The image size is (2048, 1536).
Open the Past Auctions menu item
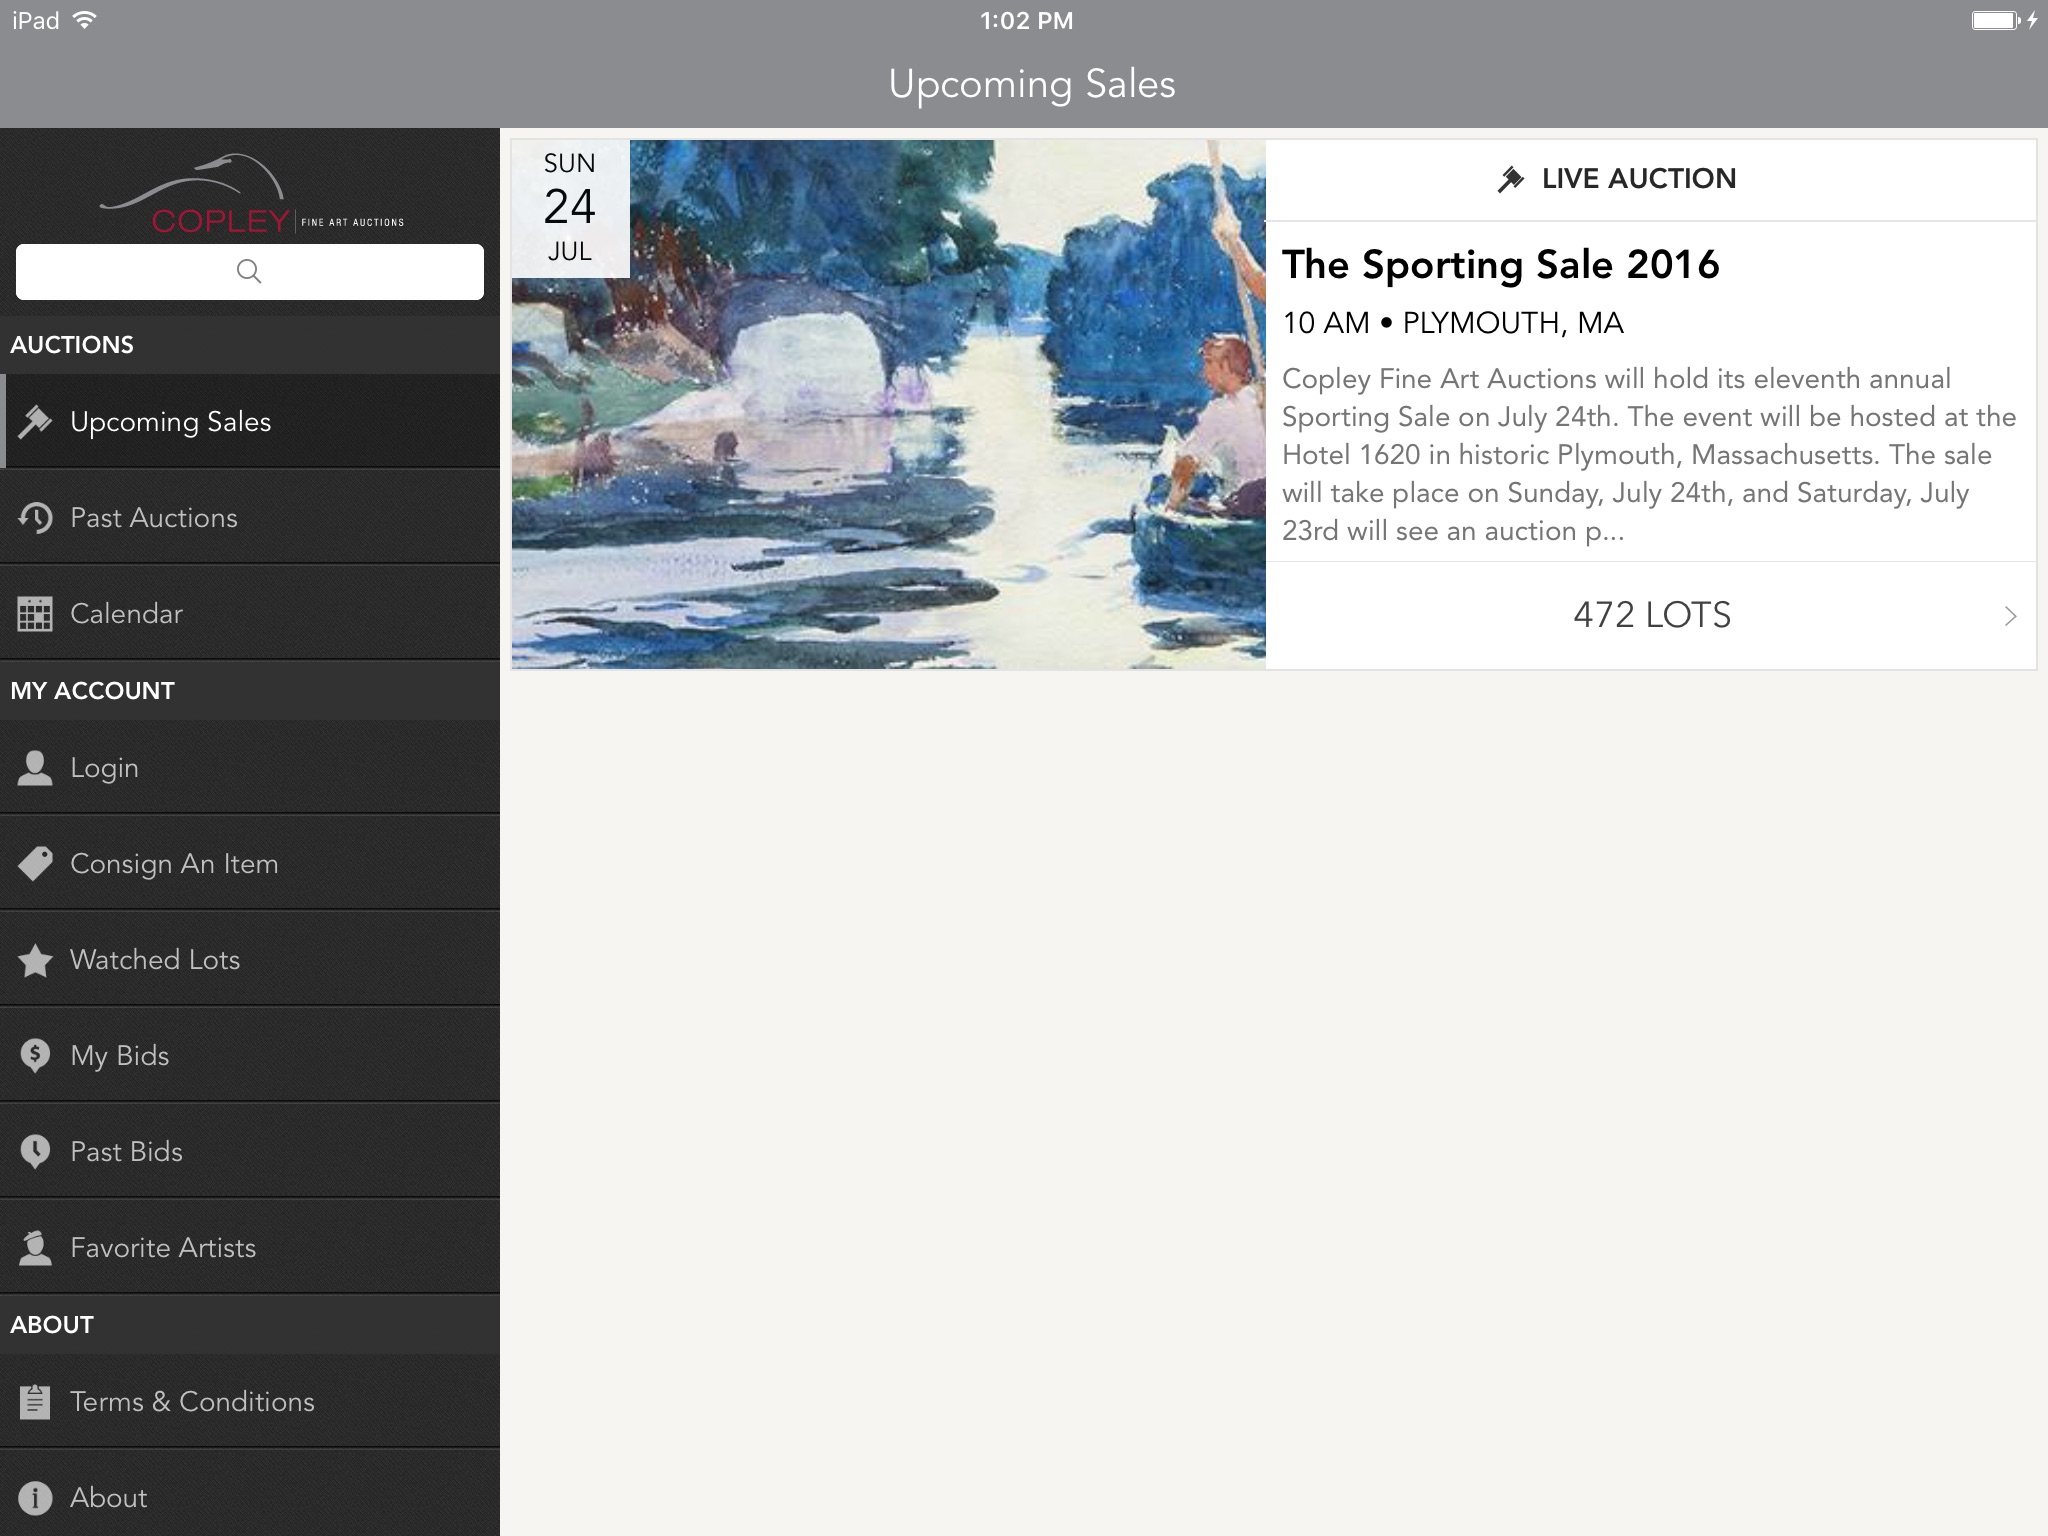[x=154, y=518]
